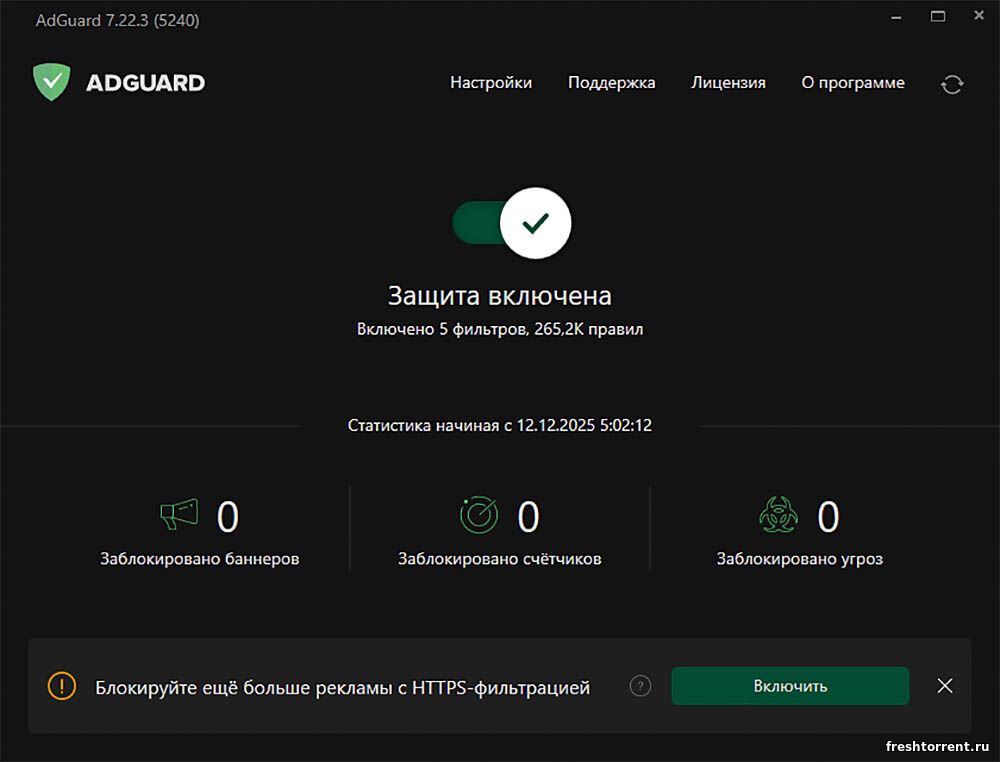Click the radar blocked trackers icon
Screen dimensions: 1000x762
click(479, 516)
